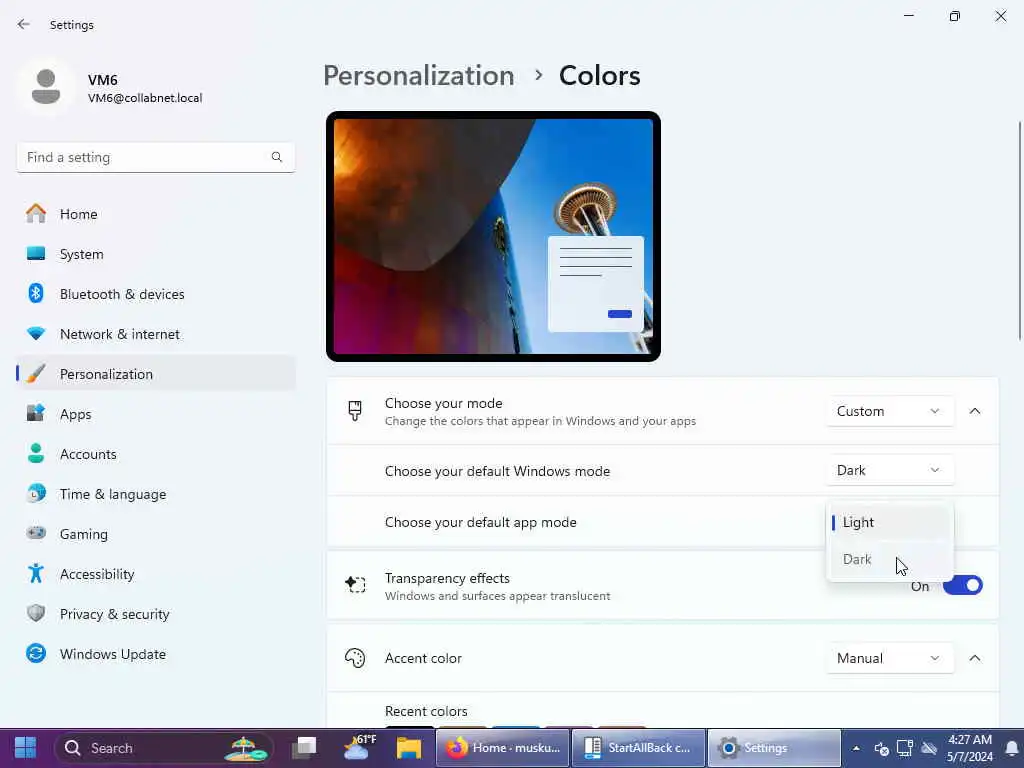Switch to Firefox Home taskbar window
The height and width of the screenshot is (768, 1024).
[x=503, y=748]
